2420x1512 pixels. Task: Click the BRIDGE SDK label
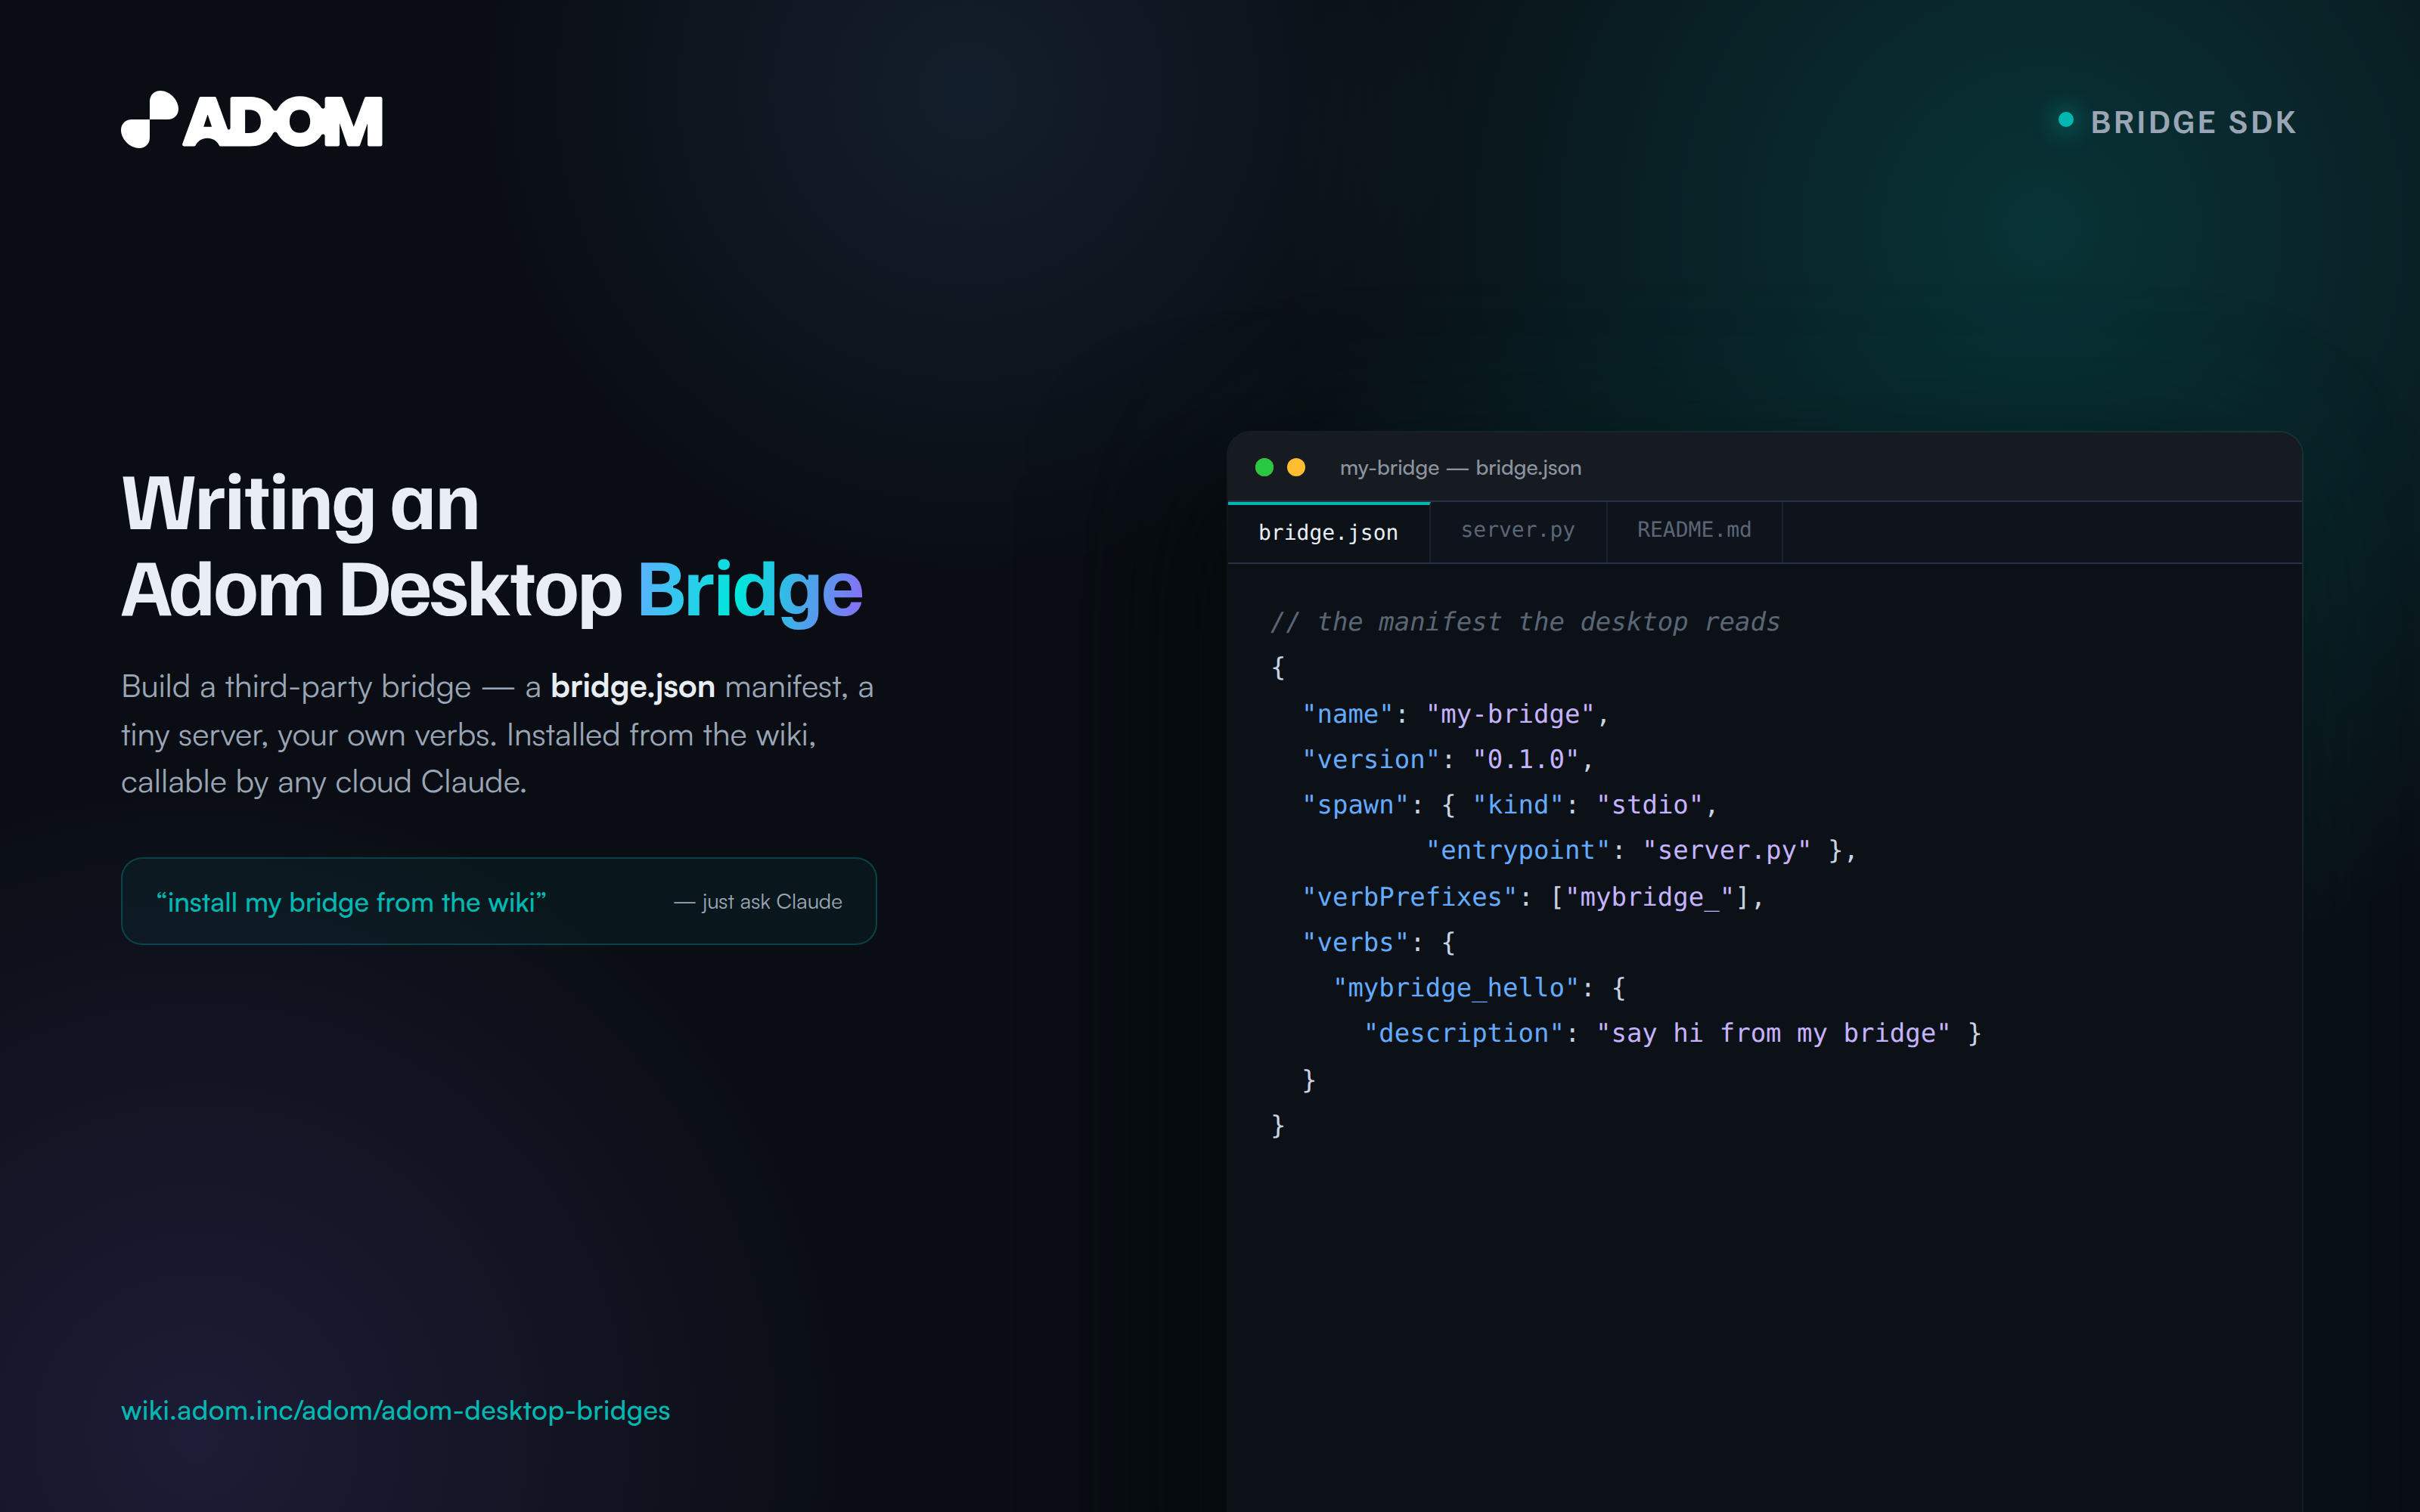pyautogui.click(x=2193, y=122)
